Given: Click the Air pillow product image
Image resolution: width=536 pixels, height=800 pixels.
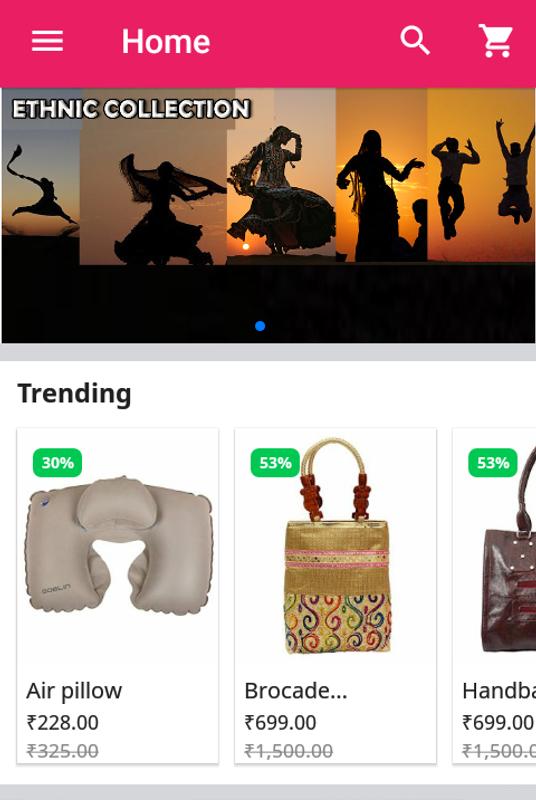Looking at the screenshot, I should coord(118,546).
